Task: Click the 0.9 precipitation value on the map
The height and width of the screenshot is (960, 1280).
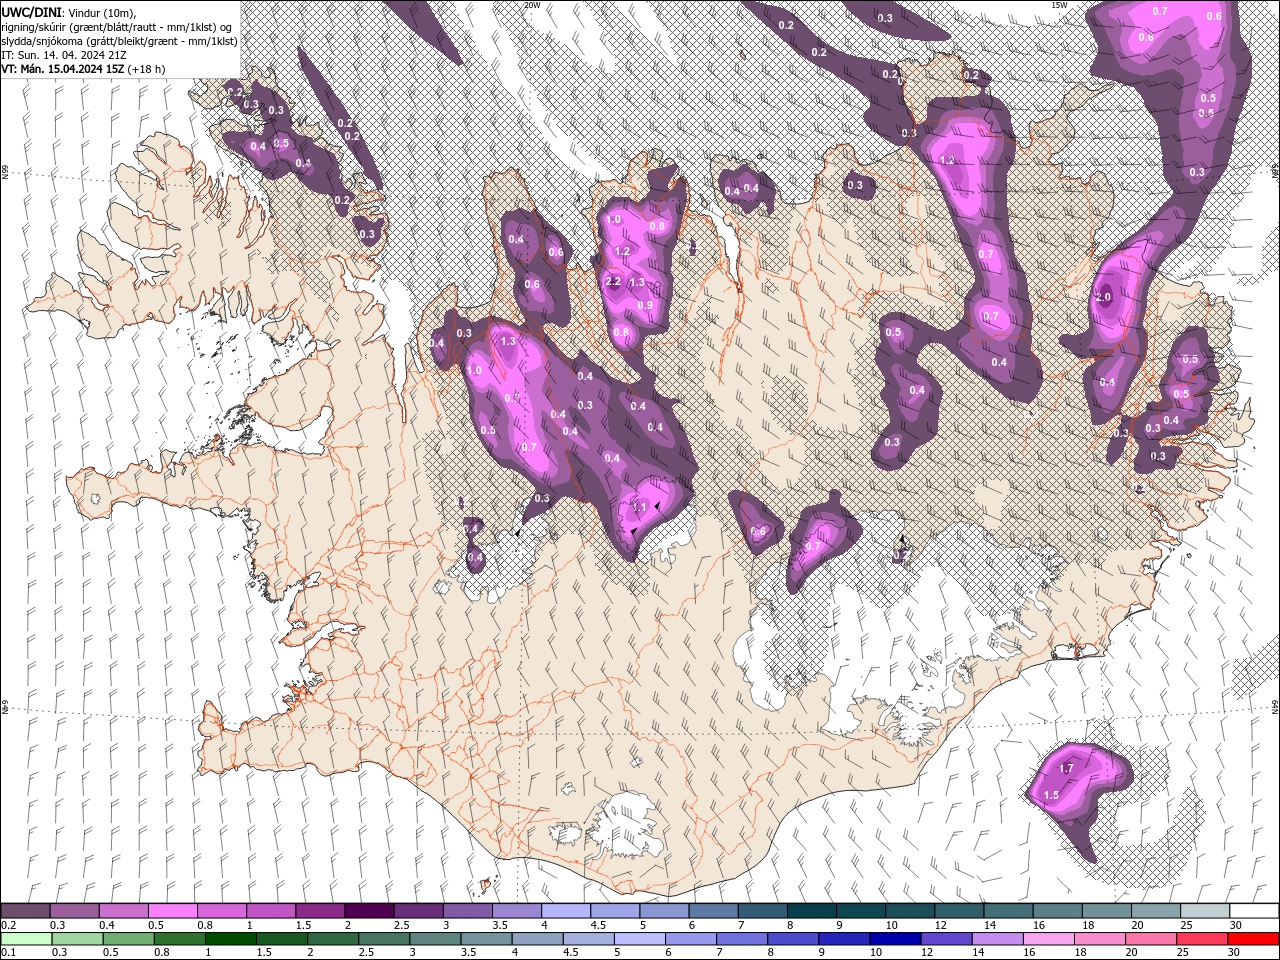Action: pyautogui.click(x=645, y=305)
